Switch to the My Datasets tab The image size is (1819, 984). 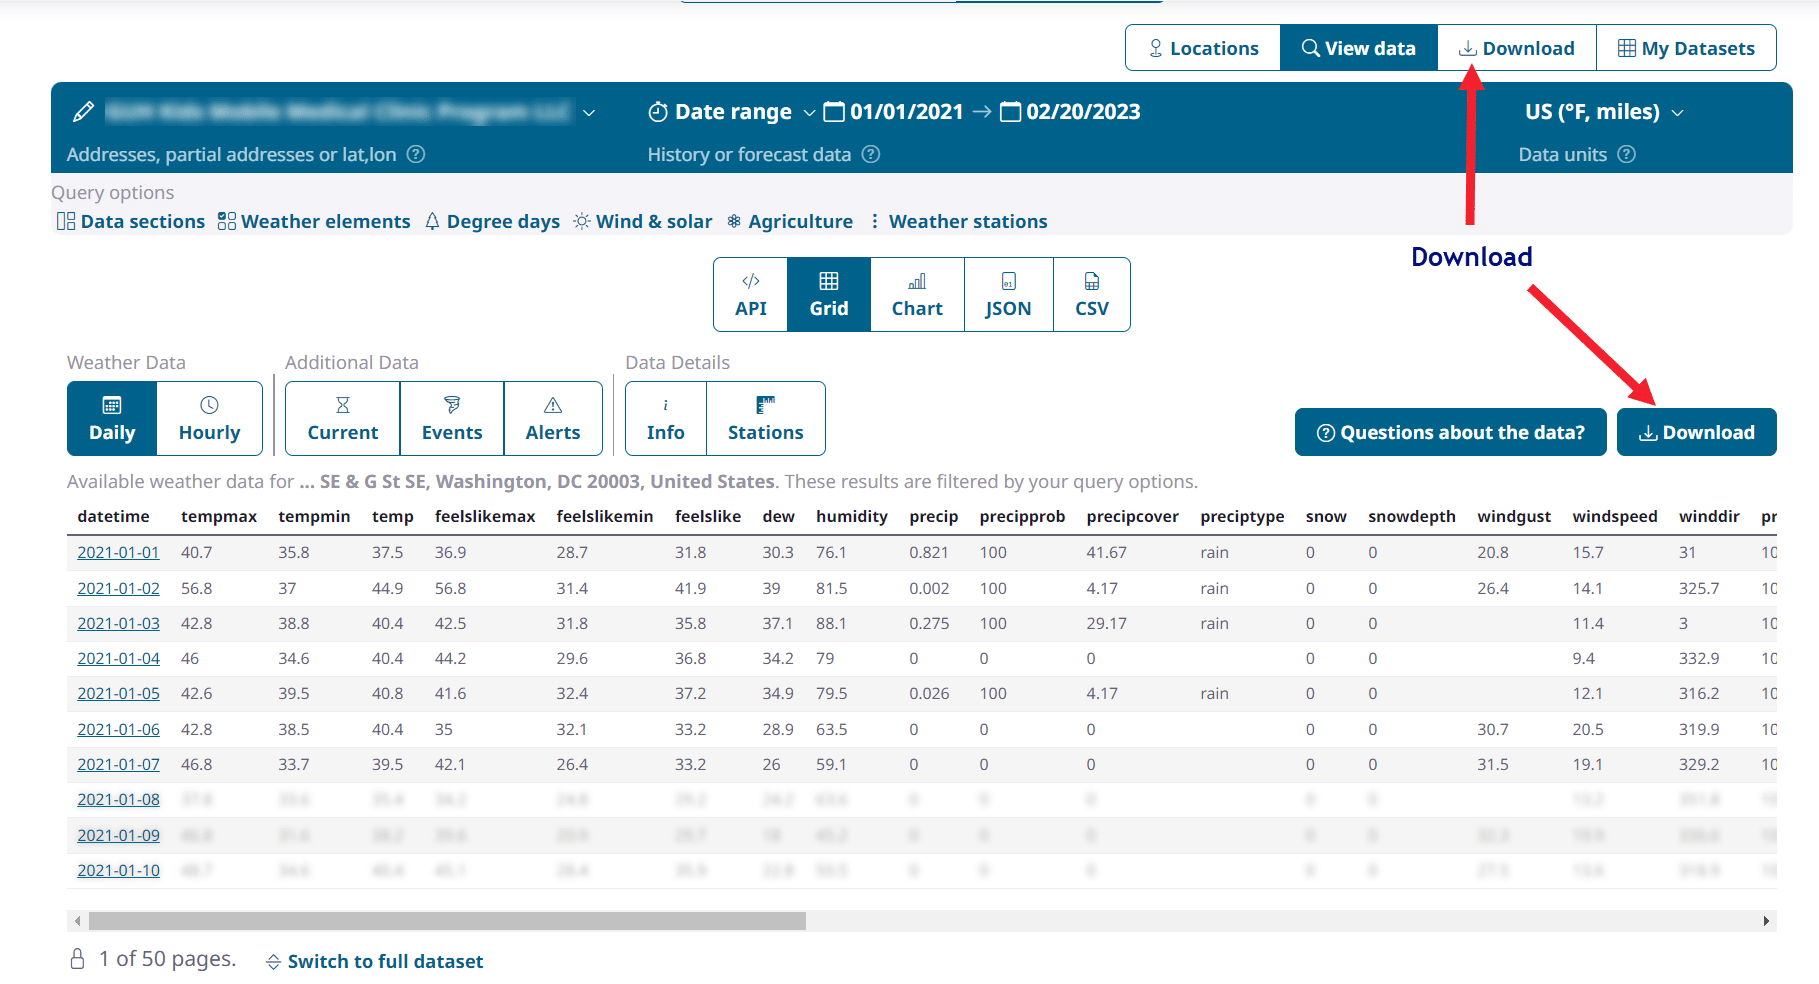[1686, 47]
